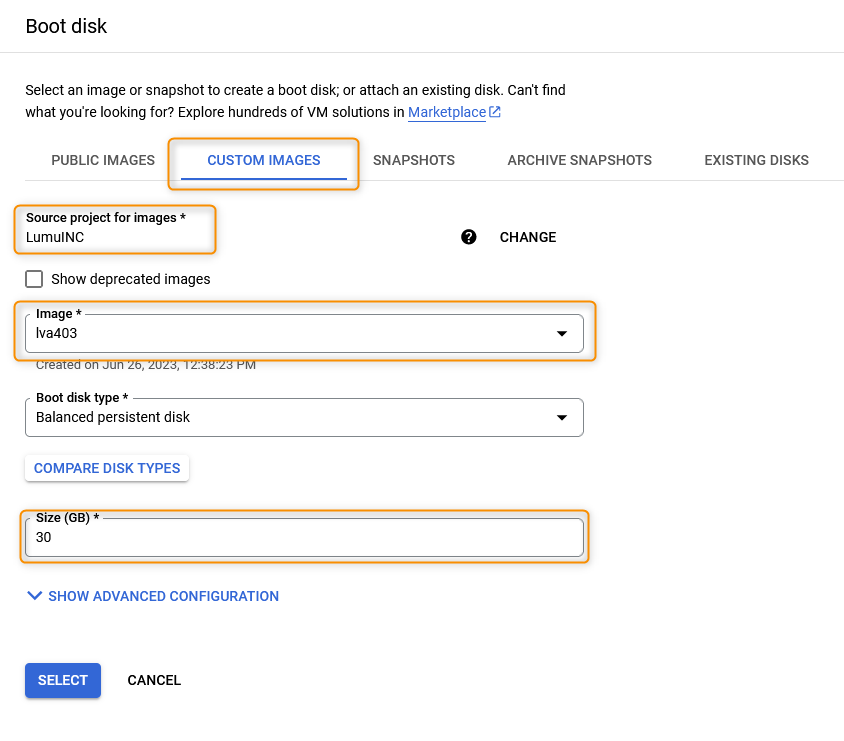Image resolution: width=844 pixels, height=741 pixels.
Task: Open the help icon beside CHANGE
Action: click(469, 237)
